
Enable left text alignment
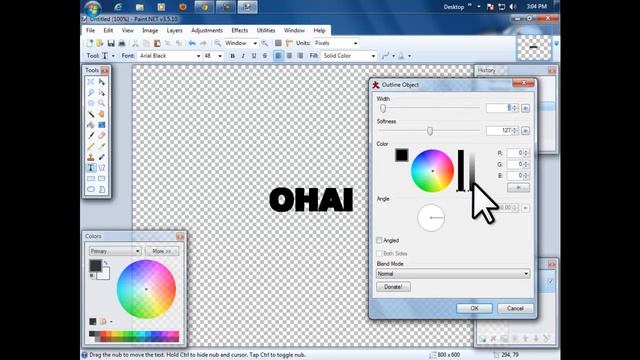[278, 56]
